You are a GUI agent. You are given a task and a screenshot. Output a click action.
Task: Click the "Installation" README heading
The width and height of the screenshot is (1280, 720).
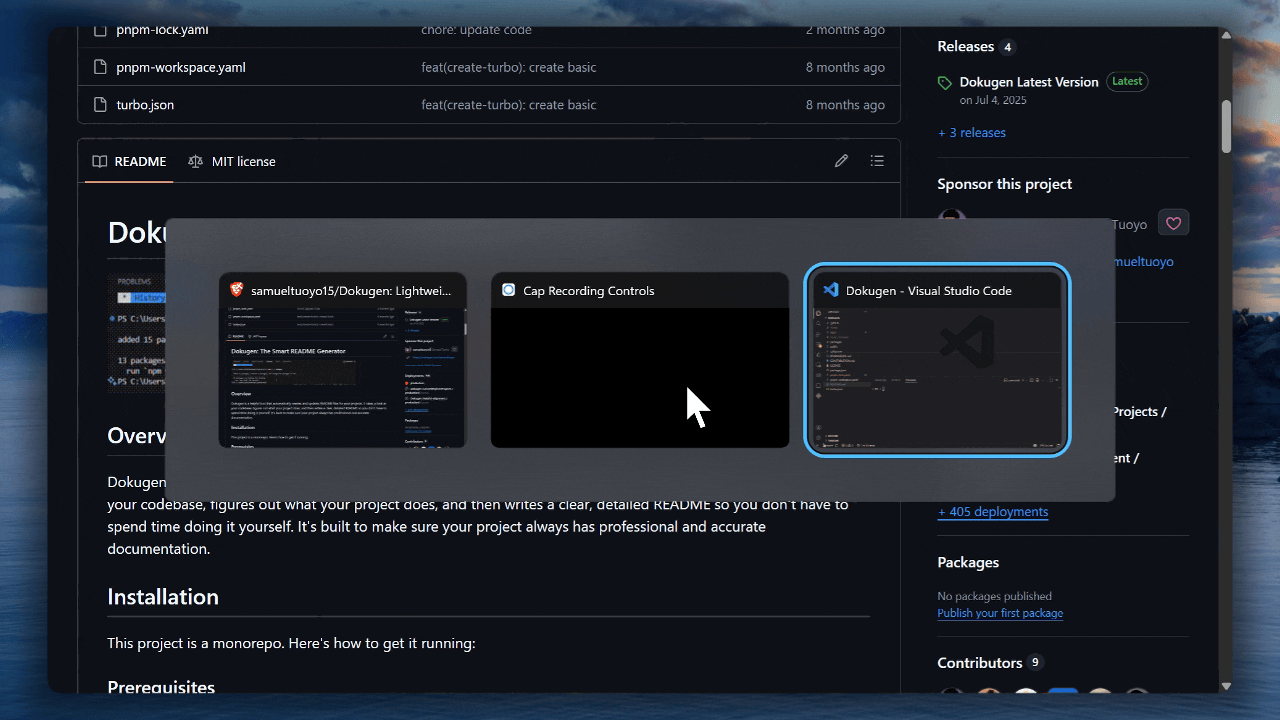coord(163,597)
